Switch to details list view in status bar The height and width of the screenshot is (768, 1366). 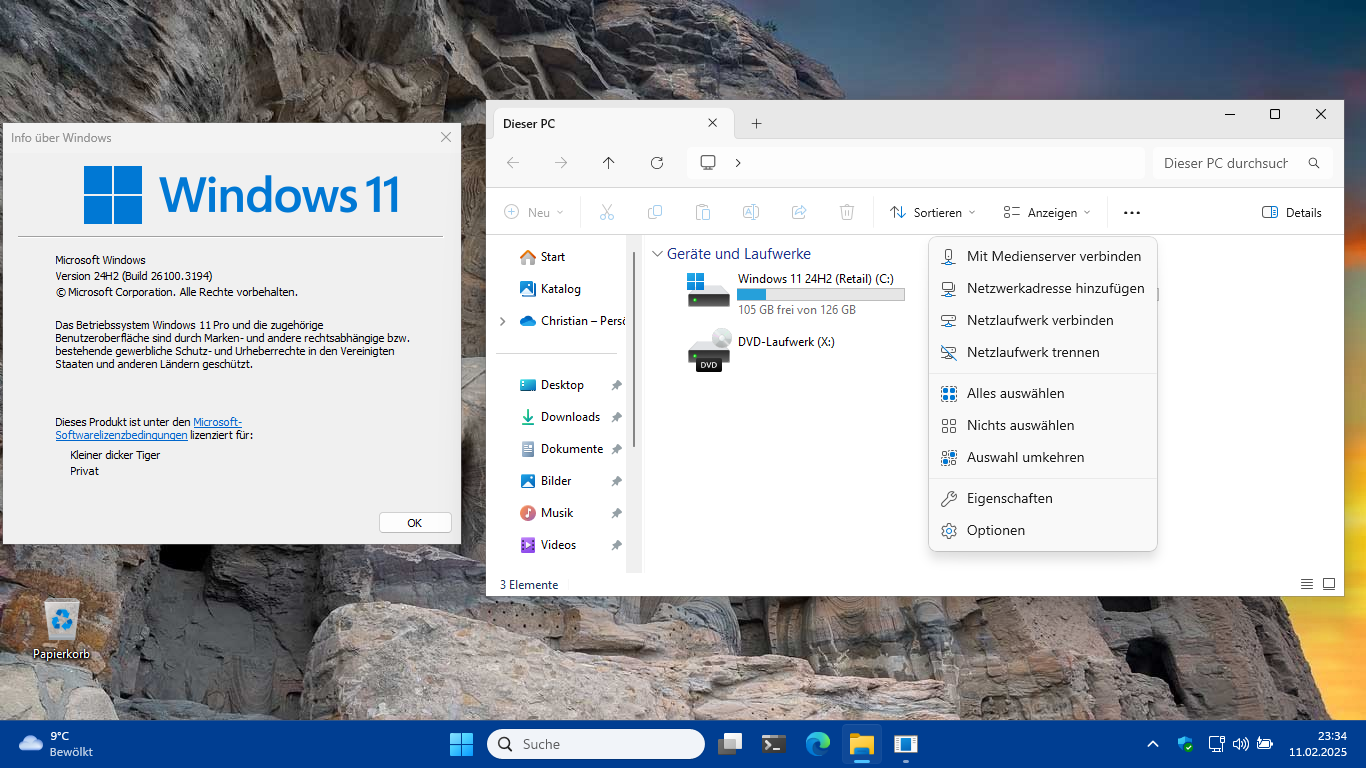point(1307,584)
